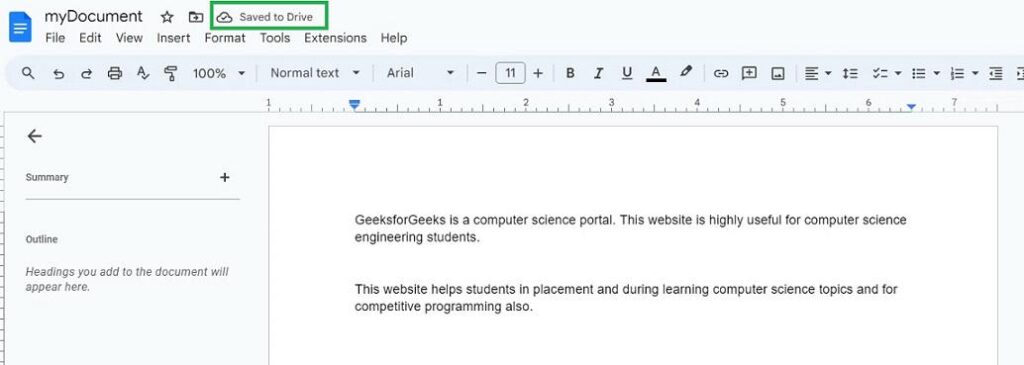Click the insert link icon
The width and height of the screenshot is (1024, 365).
click(720, 73)
